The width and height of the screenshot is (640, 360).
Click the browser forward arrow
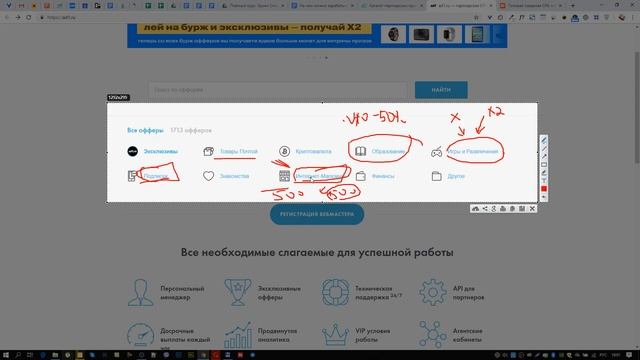click(x=18, y=18)
